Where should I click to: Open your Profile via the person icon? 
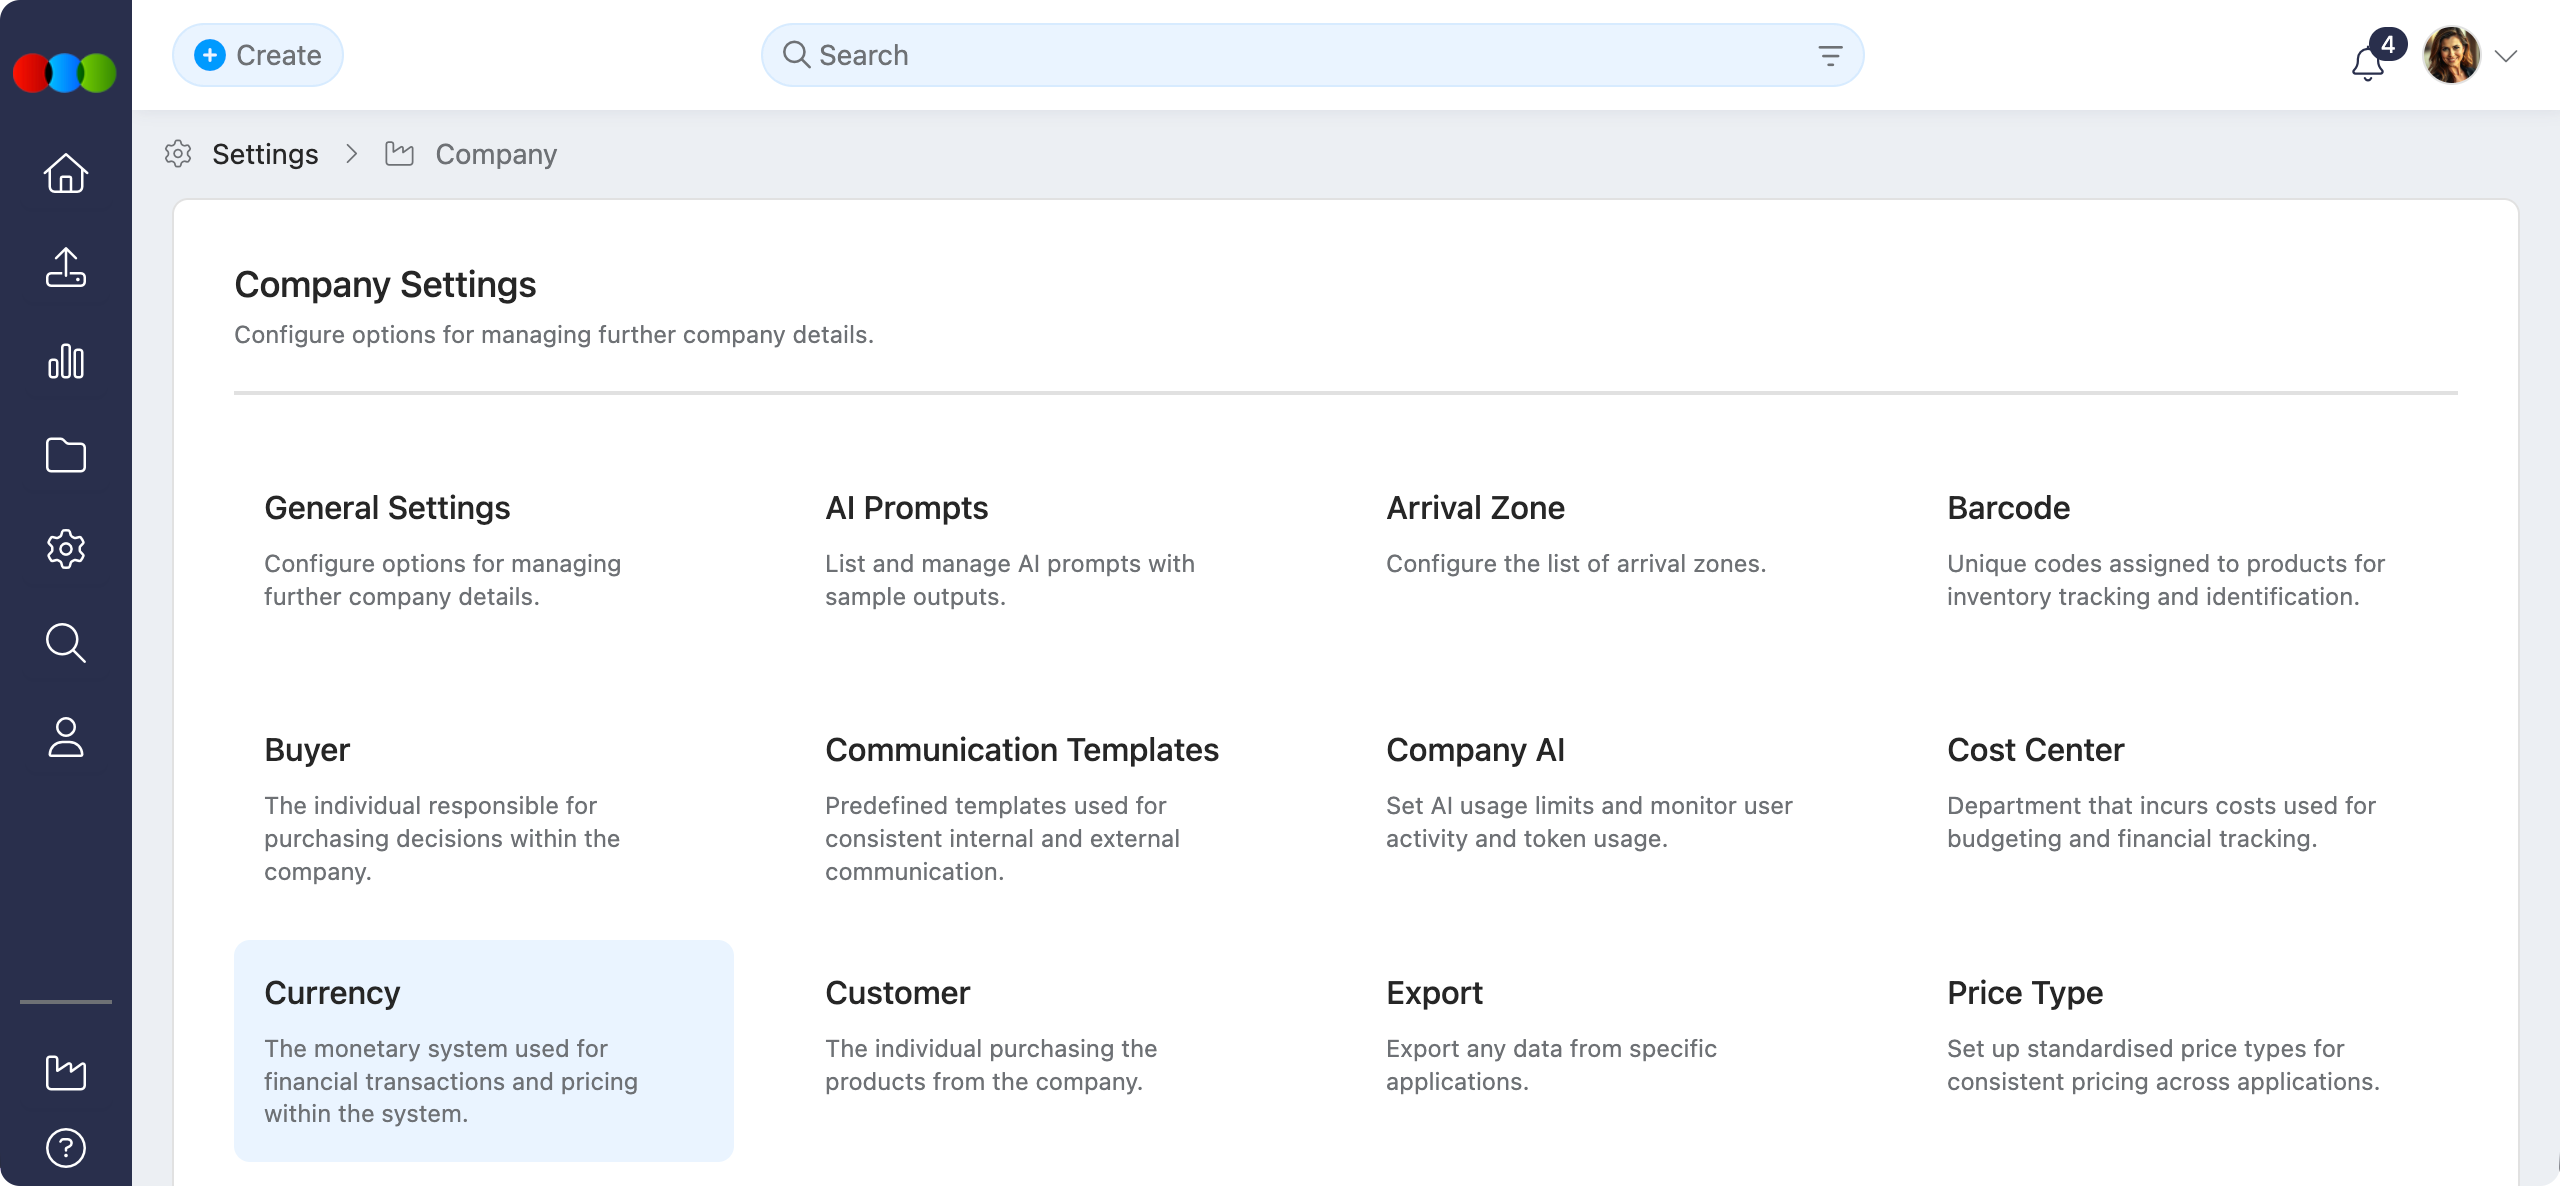click(x=64, y=738)
